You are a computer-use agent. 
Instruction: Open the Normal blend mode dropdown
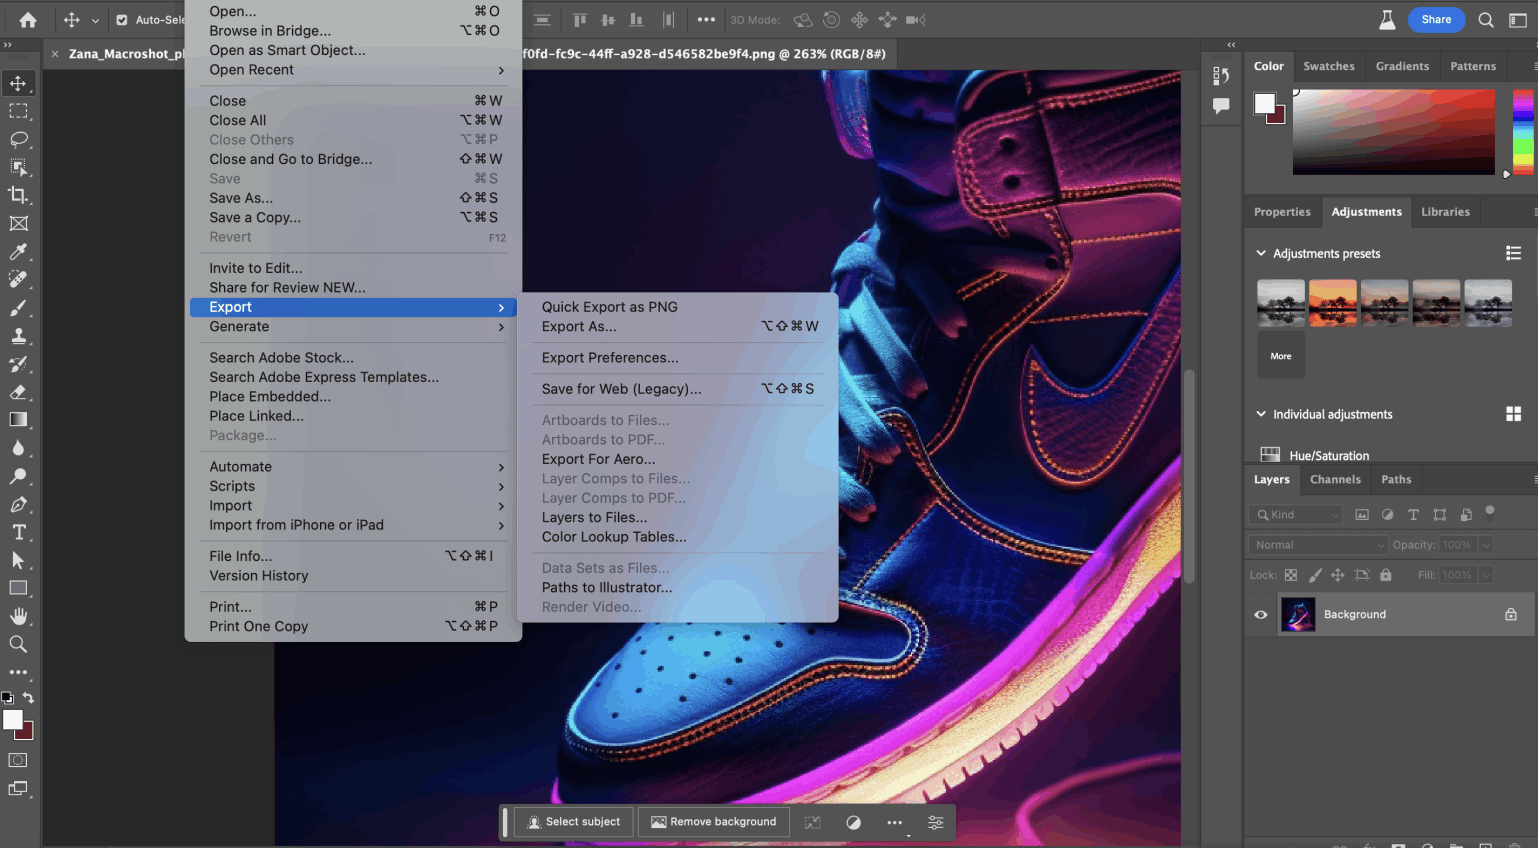pyautogui.click(x=1318, y=545)
